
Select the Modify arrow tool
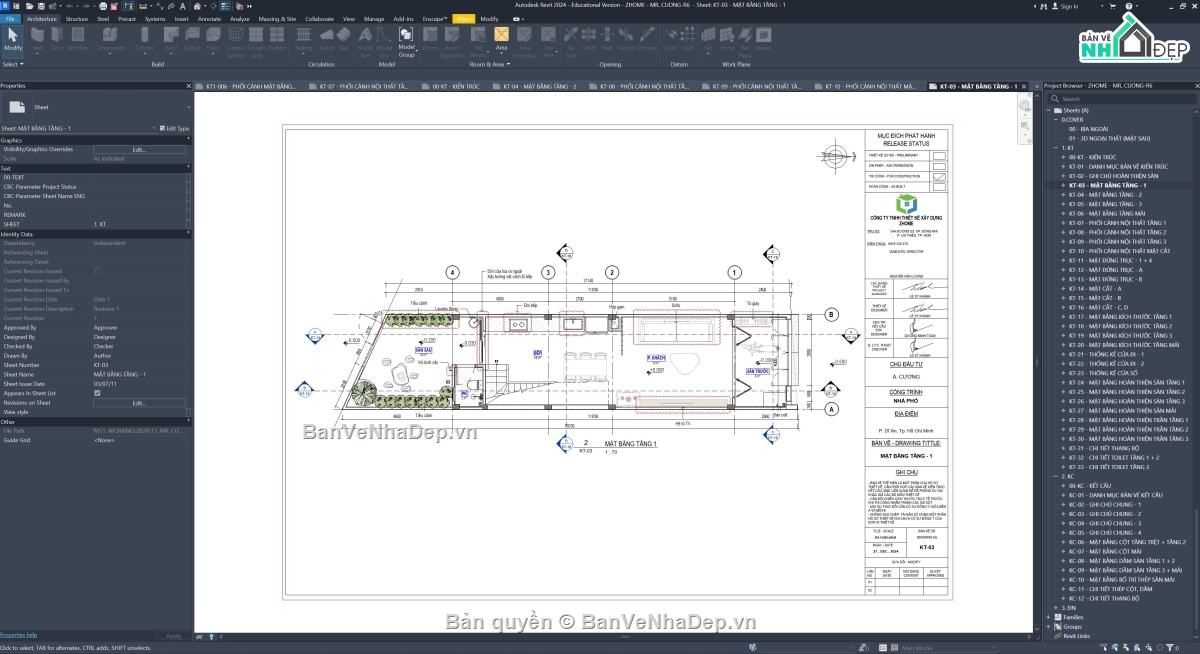[12, 39]
